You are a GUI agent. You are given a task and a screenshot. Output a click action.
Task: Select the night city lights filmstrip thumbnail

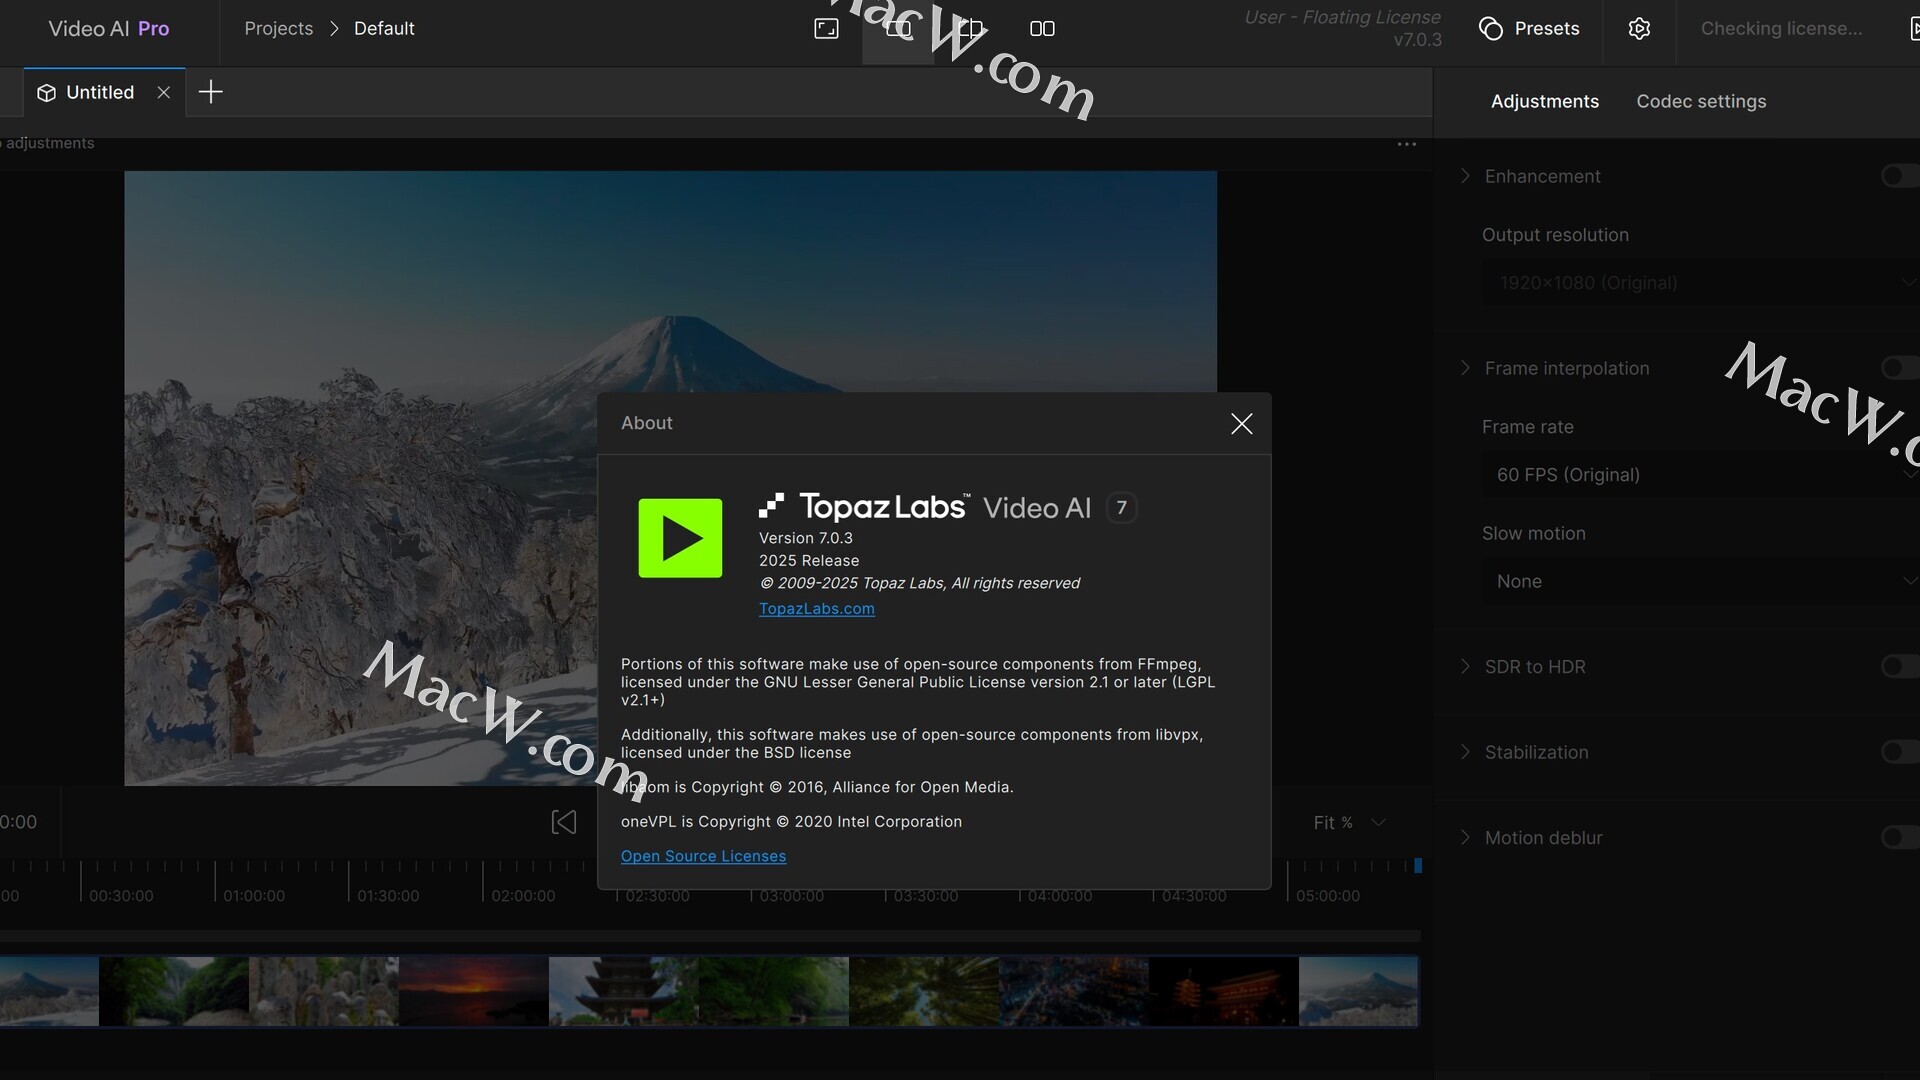tap(1074, 991)
